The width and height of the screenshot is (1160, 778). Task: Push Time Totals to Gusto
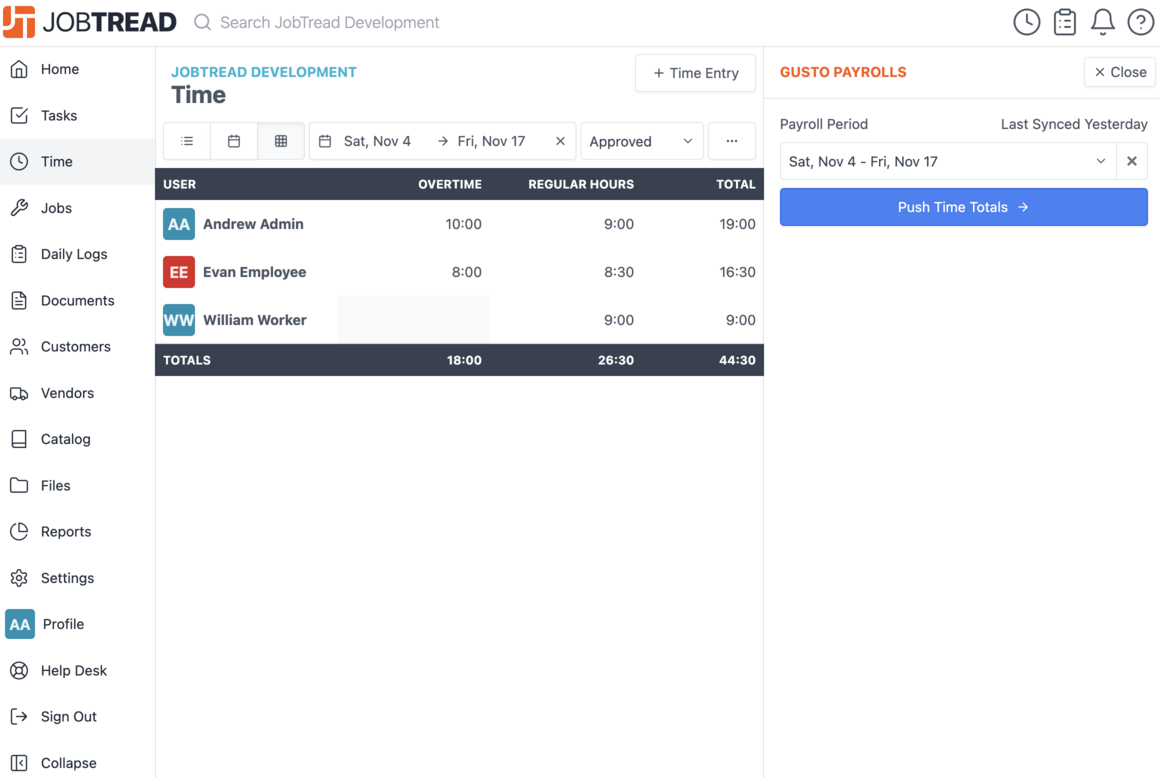click(963, 207)
